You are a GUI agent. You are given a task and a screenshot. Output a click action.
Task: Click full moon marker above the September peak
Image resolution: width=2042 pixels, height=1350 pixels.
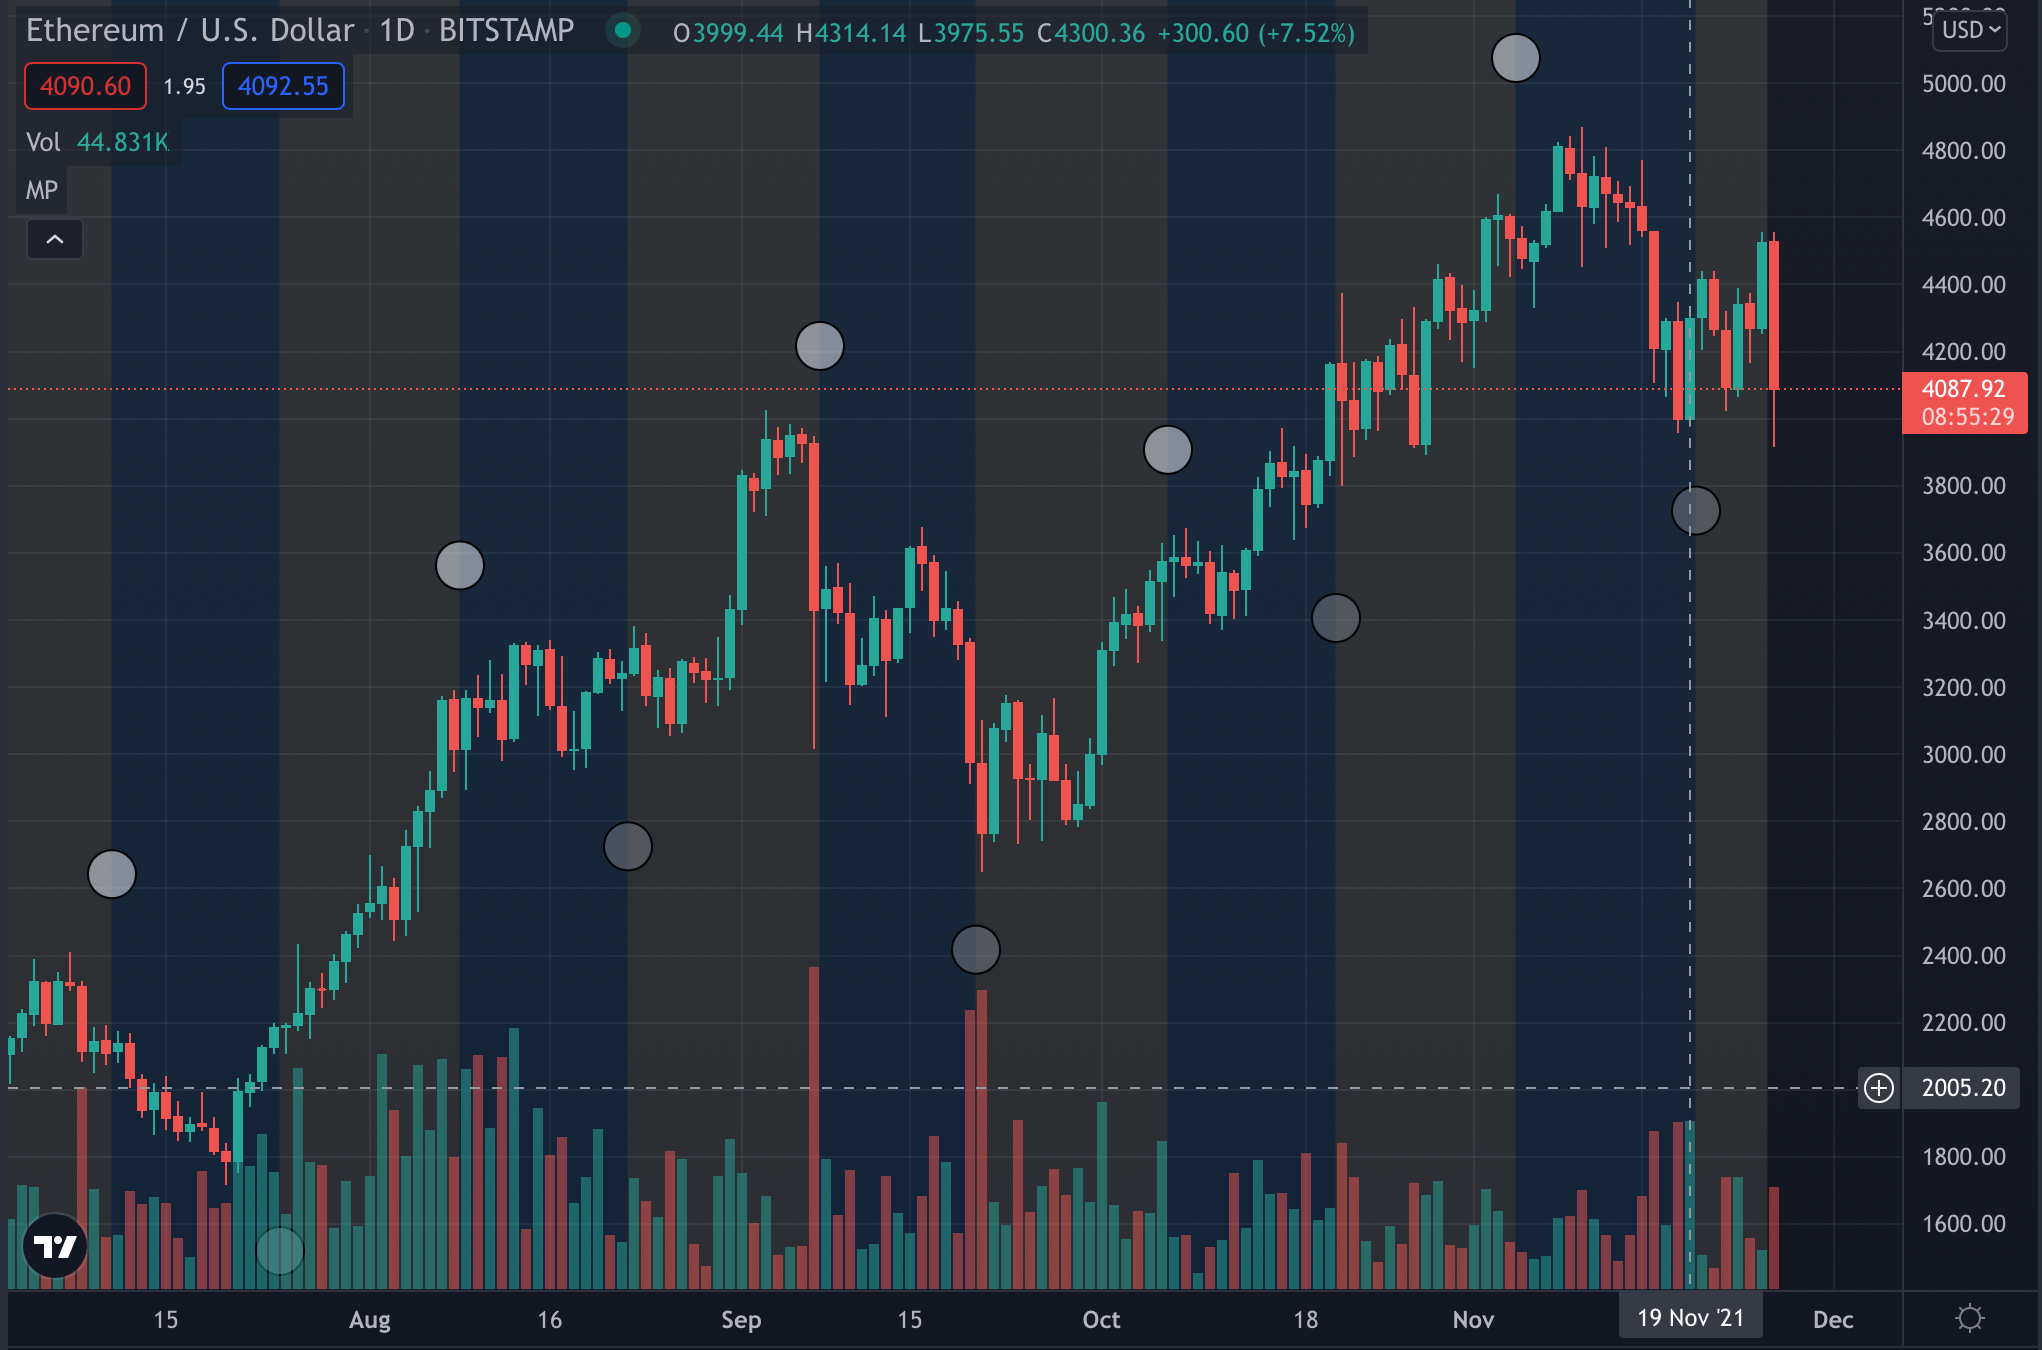[x=820, y=346]
